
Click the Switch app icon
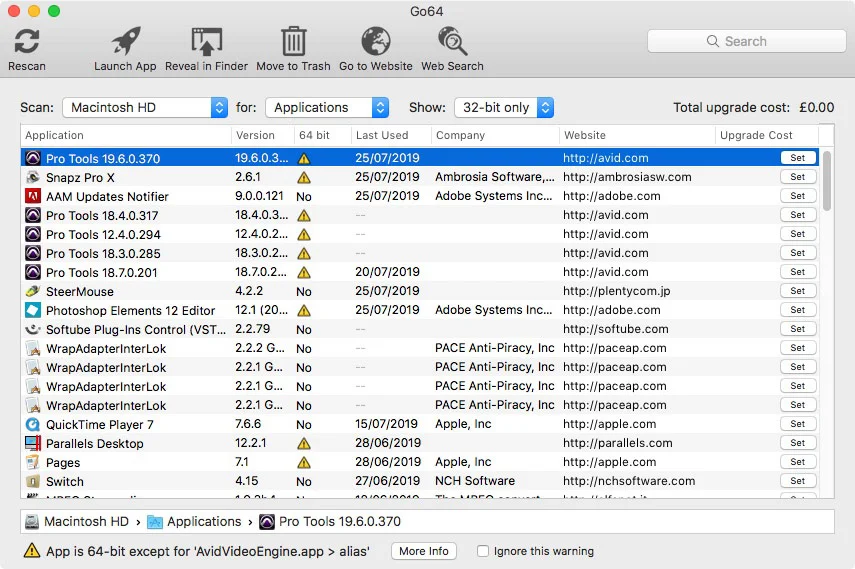33,482
